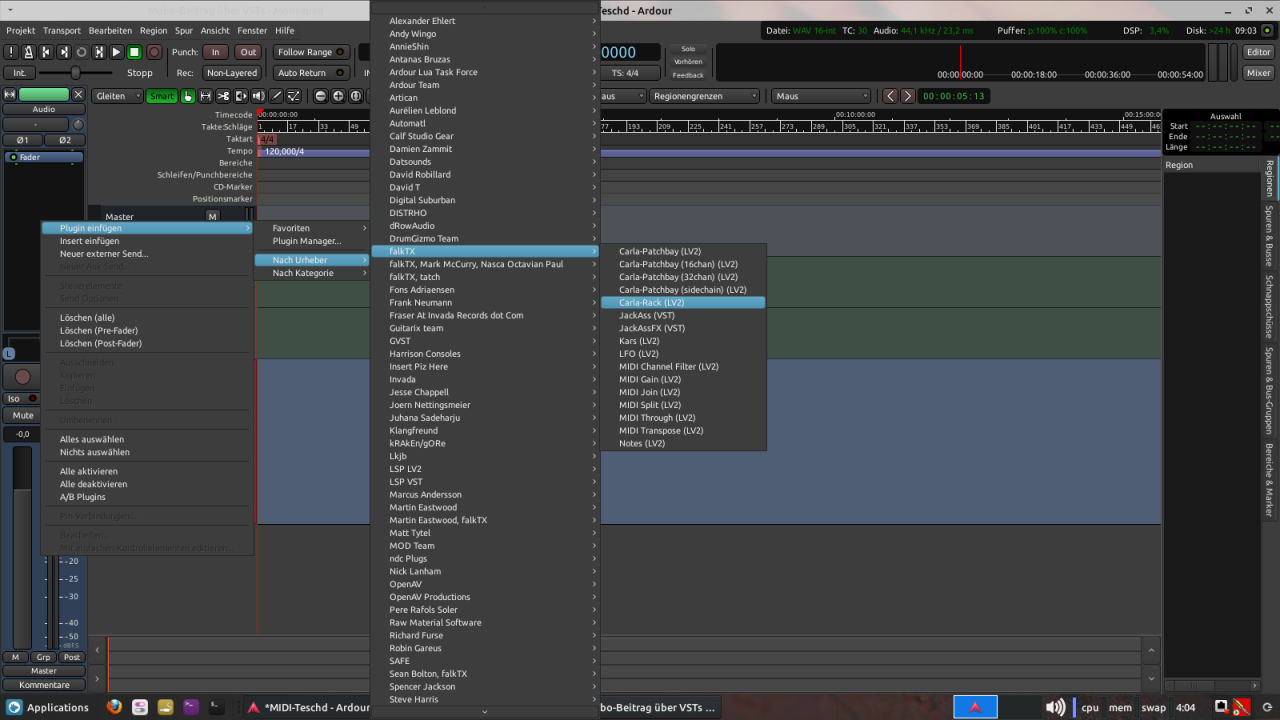The height and width of the screenshot is (720, 1280).
Task: Open the Non-Layered record mode dropdown
Action: click(x=232, y=73)
